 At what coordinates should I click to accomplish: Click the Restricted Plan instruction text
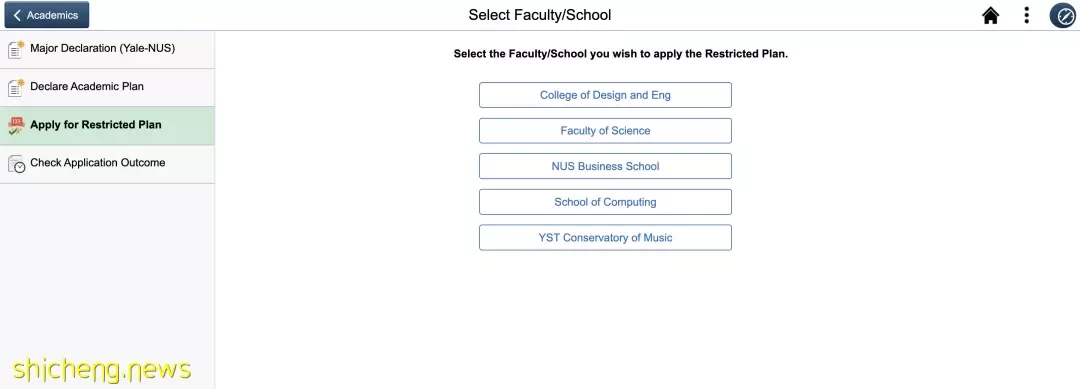click(x=621, y=54)
